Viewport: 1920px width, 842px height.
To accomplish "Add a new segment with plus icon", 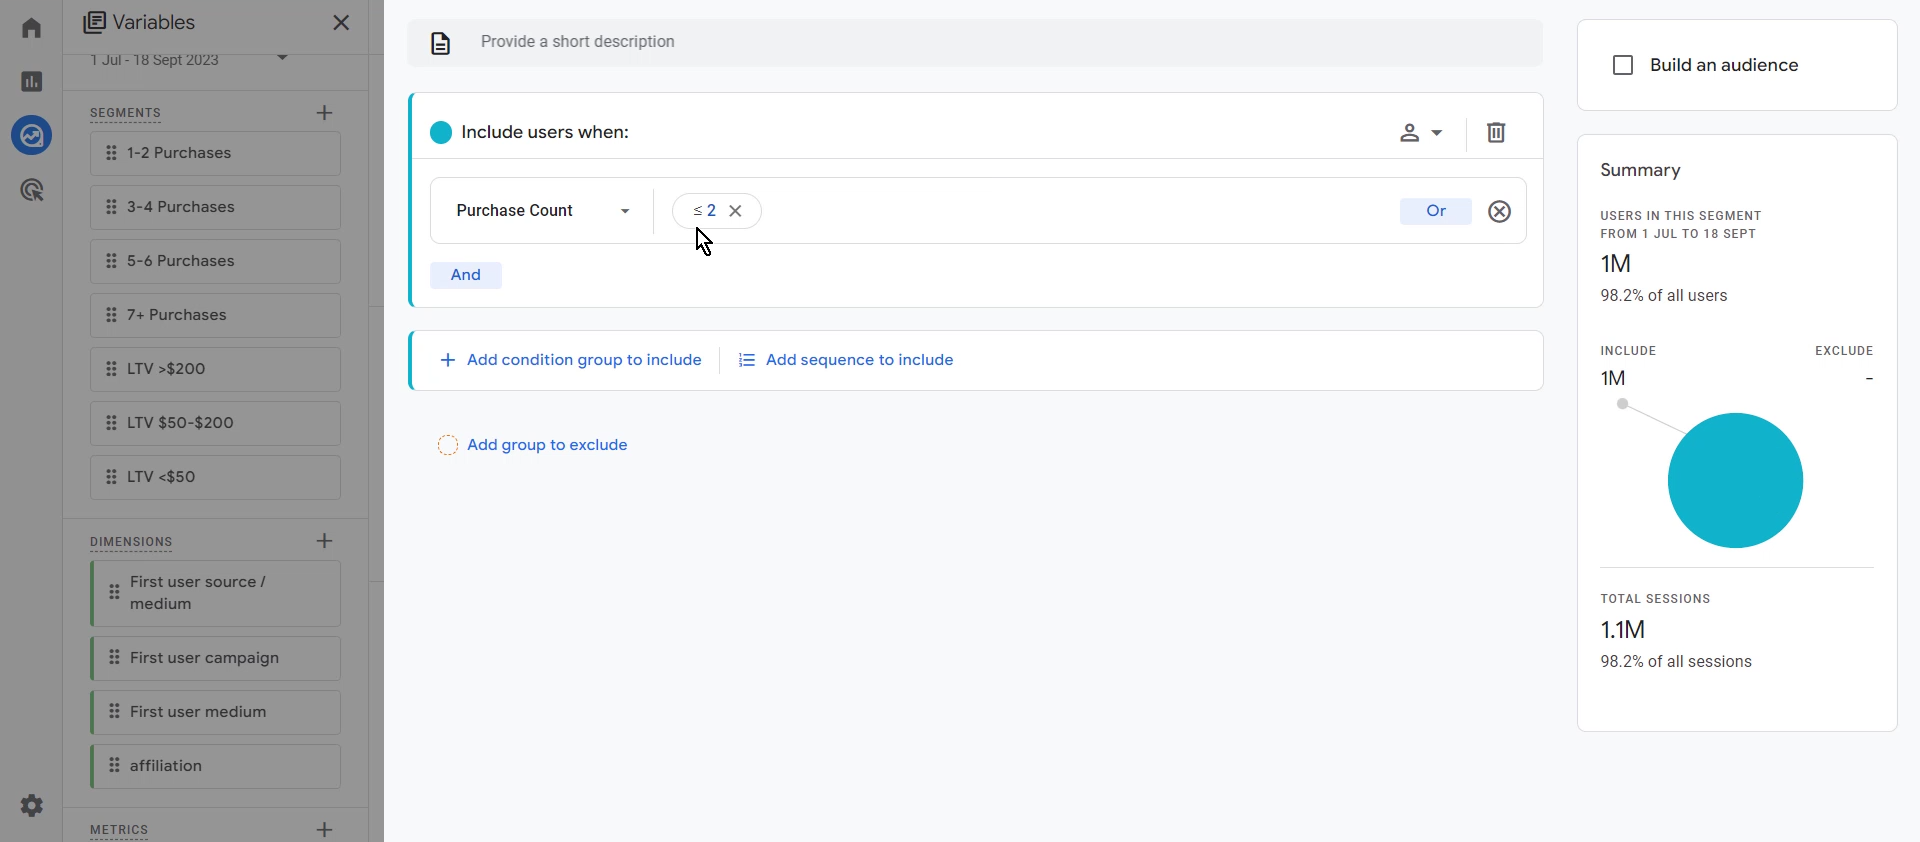I will (324, 113).
